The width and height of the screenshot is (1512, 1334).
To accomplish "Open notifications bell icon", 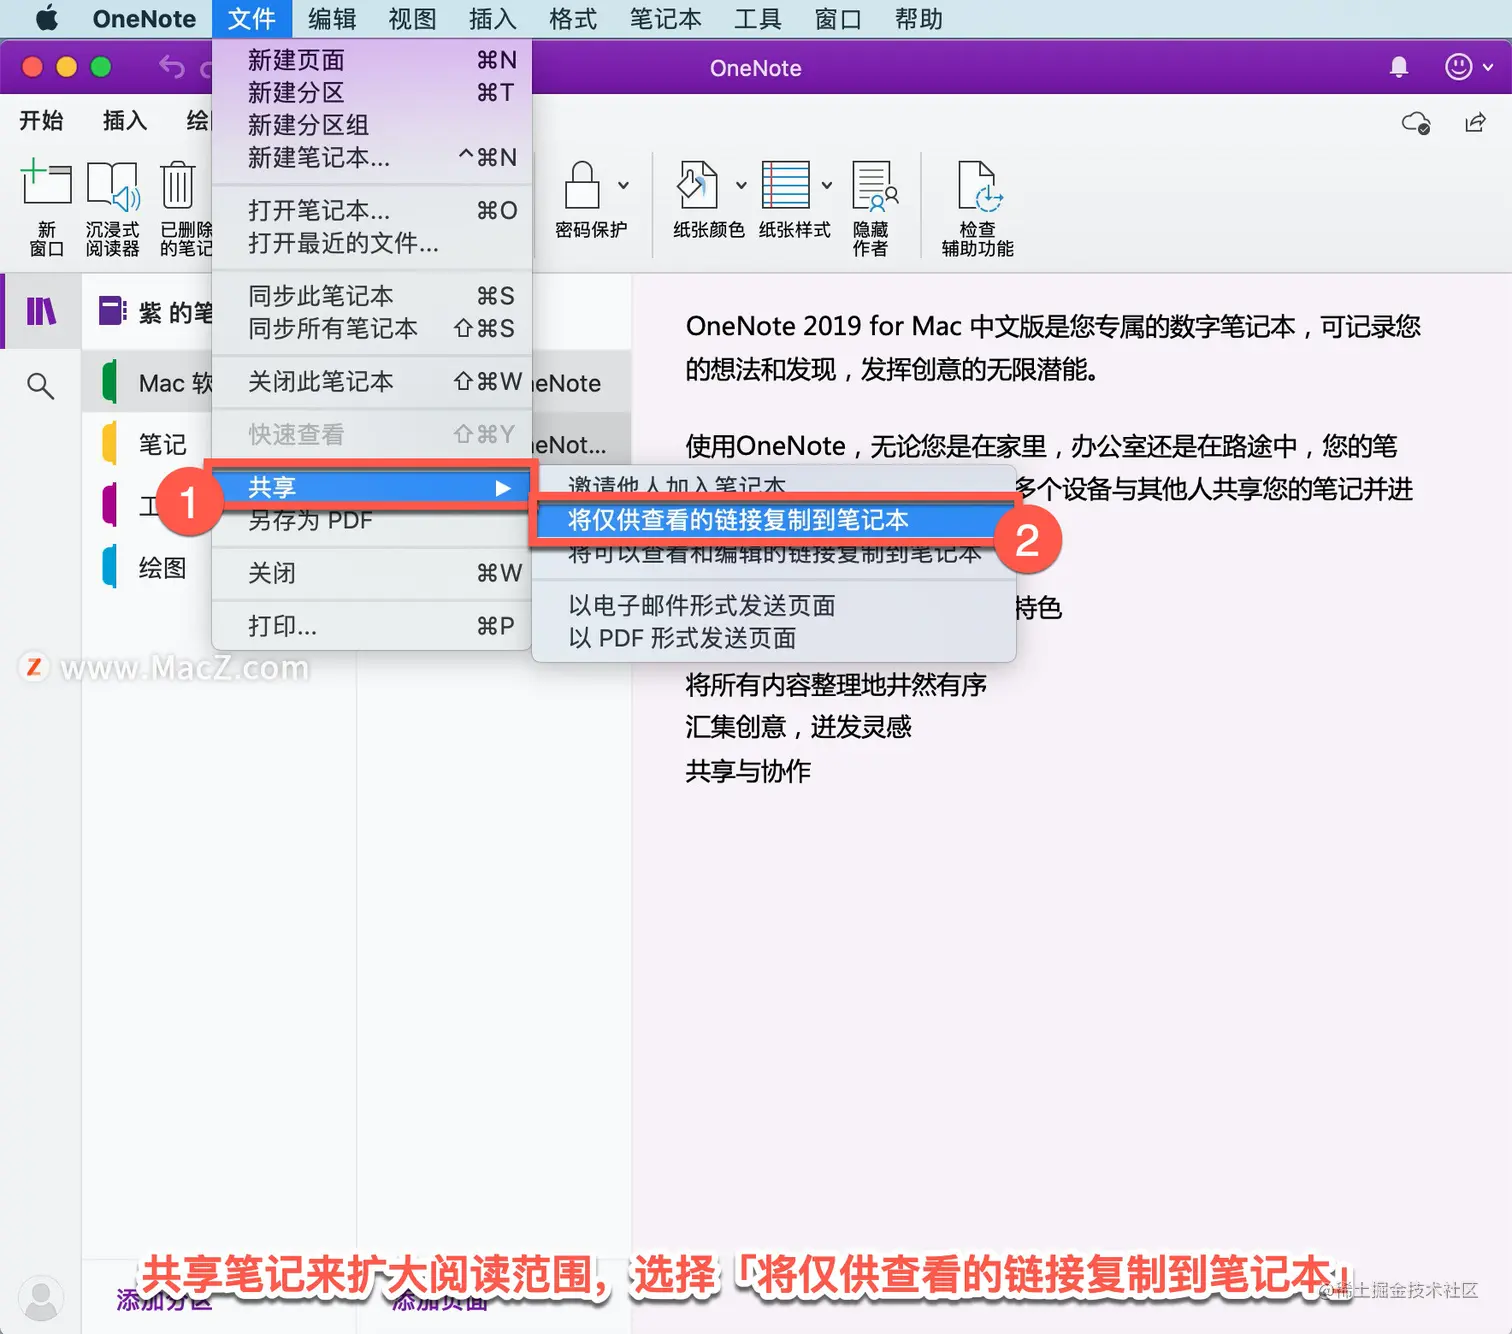I will (1399, 67).
